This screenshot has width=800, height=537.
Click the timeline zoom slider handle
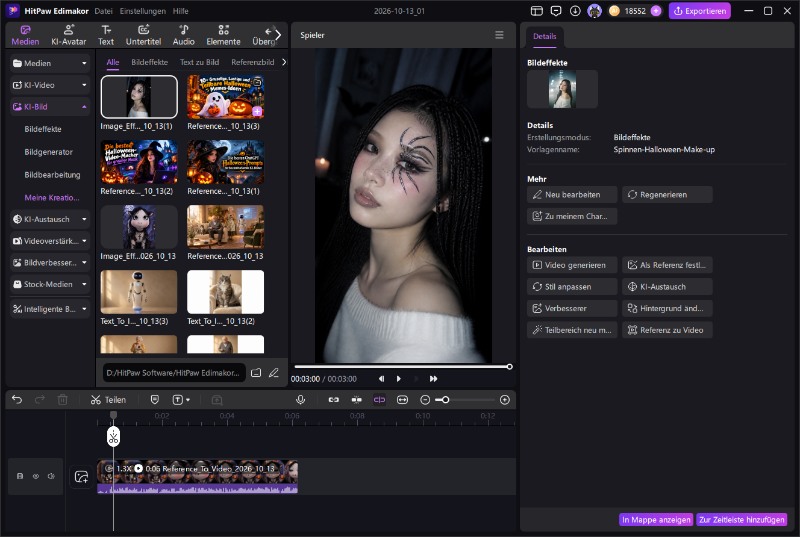coord(445,400)
